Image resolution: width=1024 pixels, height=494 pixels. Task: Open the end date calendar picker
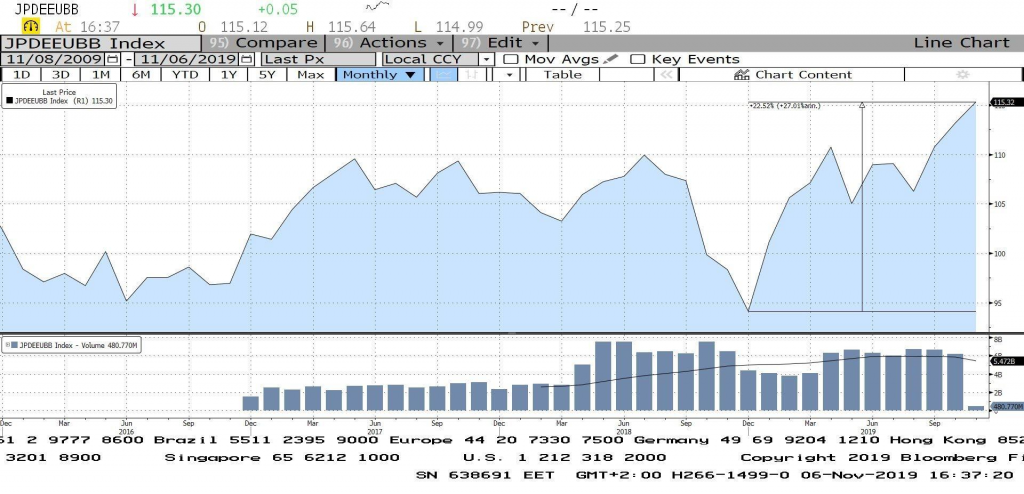246,59
